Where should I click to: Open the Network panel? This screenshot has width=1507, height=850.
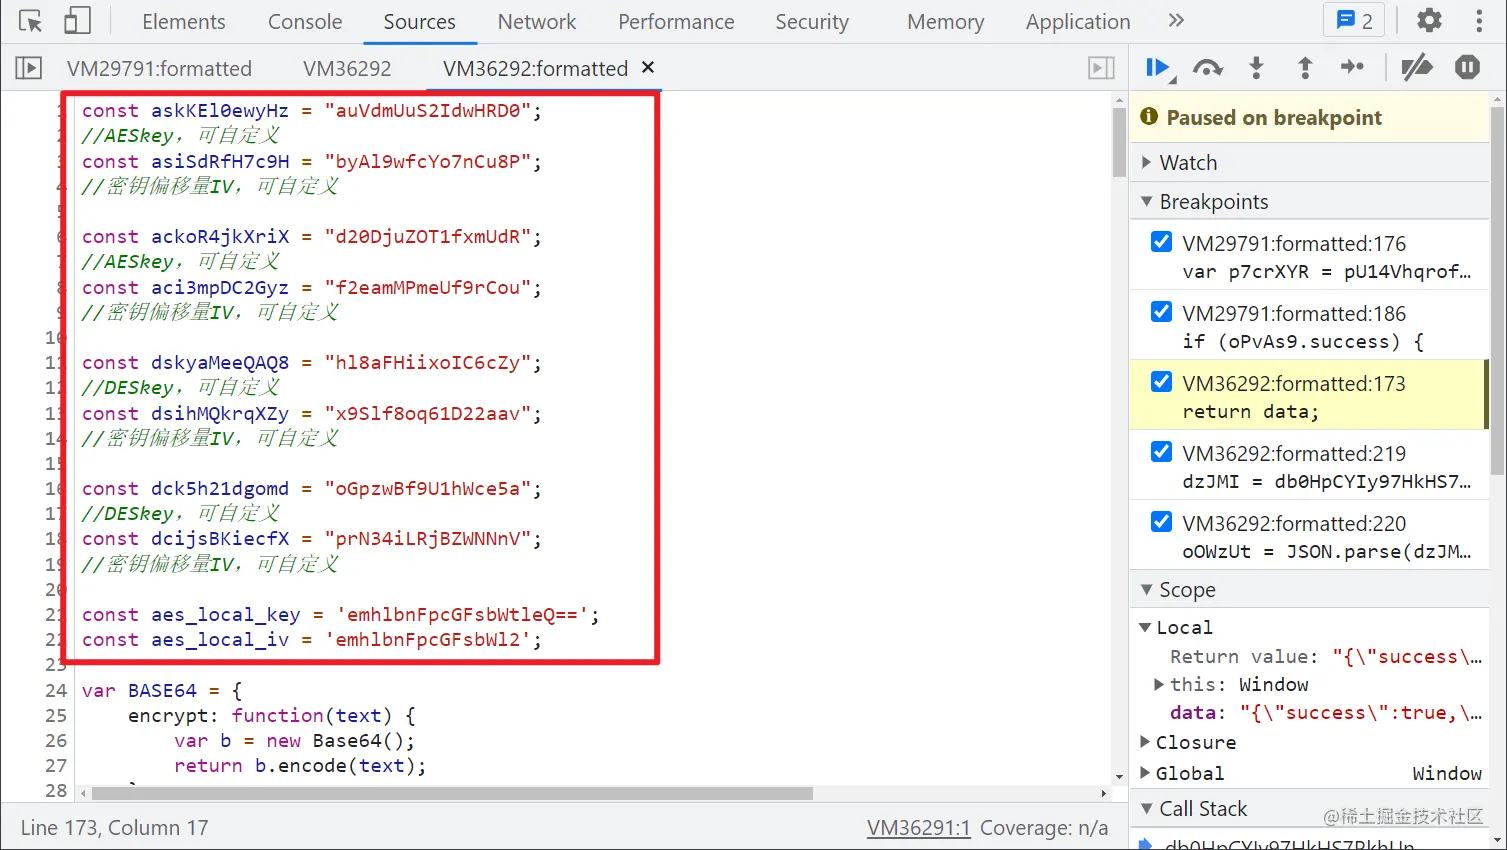click(x=537, y=22)
